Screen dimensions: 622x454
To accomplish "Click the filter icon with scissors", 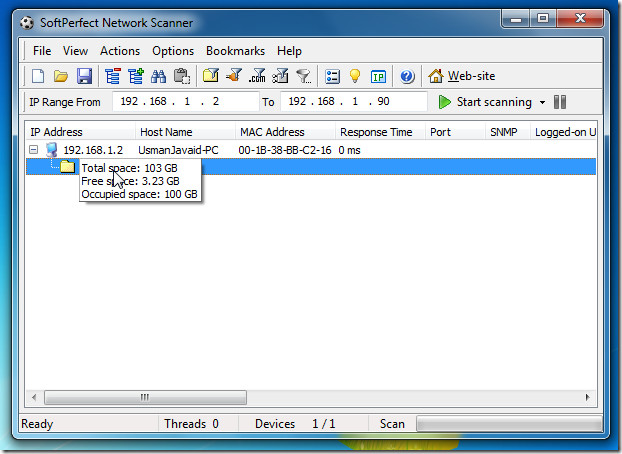I will 280,75.
